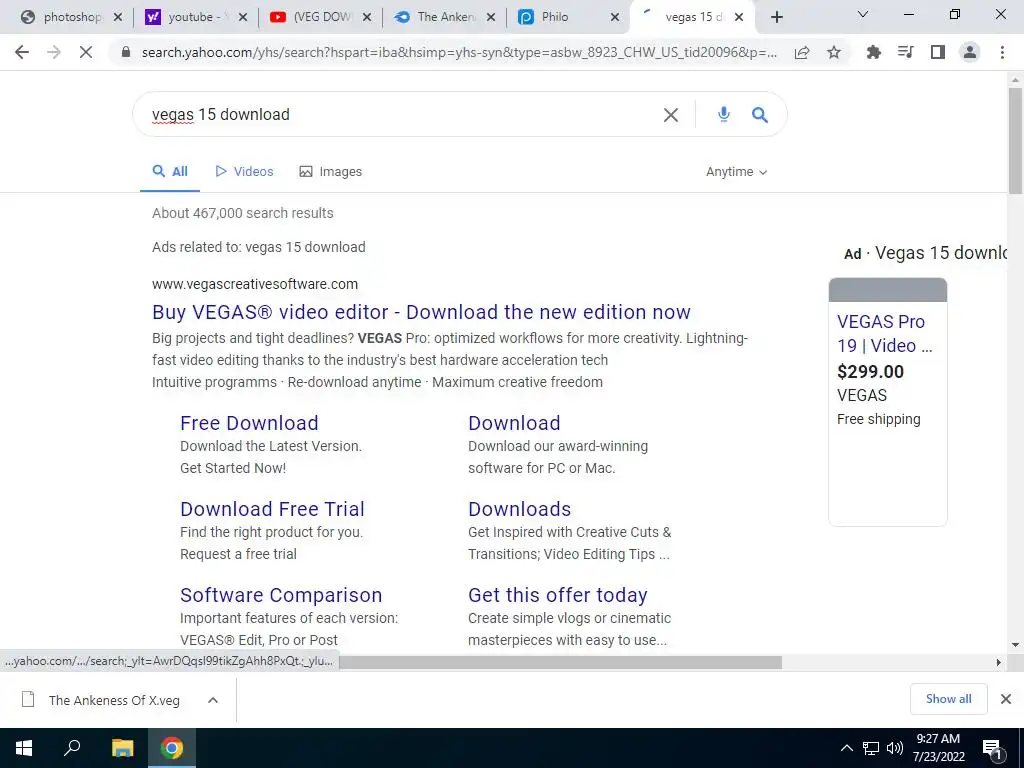Open the Windows Start menu

click(24, 748)
